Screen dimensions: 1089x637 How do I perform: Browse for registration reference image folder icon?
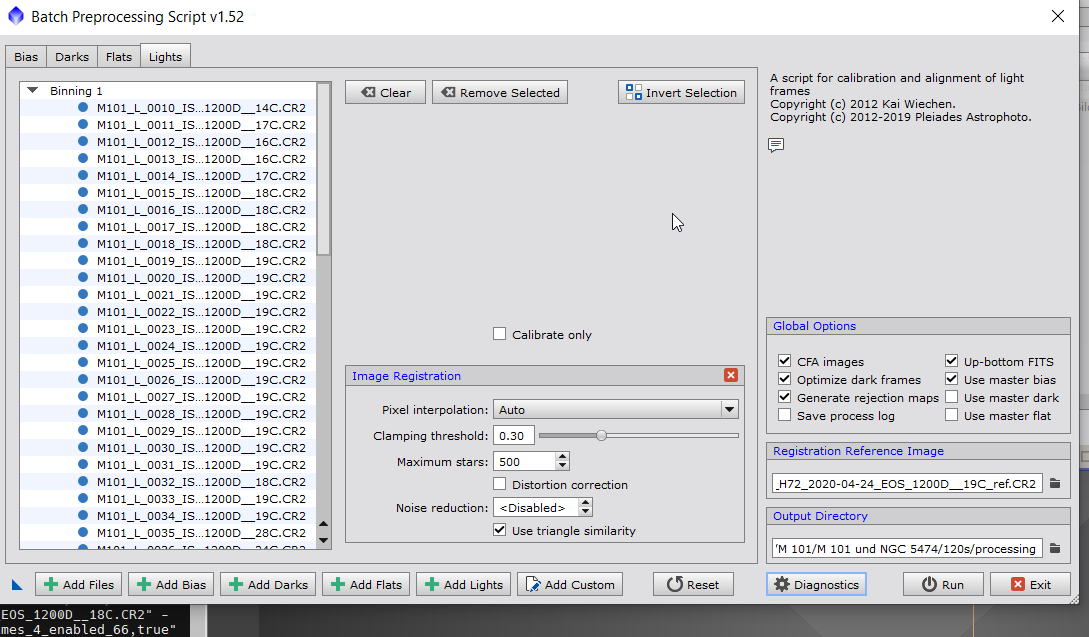click(x=1055, y=483)
